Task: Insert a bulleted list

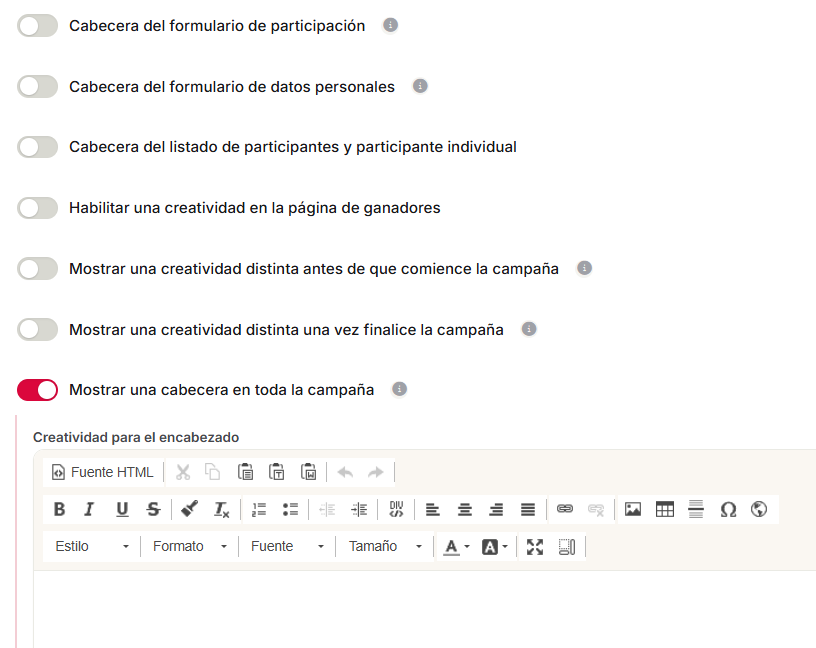Action: pos(290,509)
